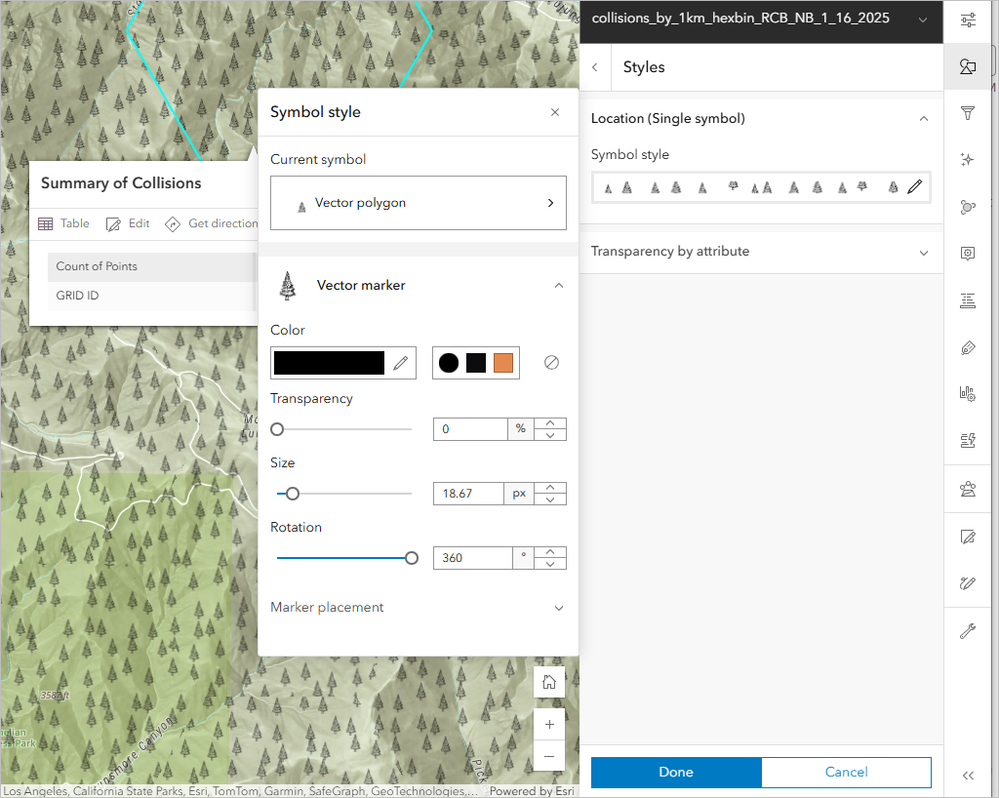Pick the black circle recent color
The height and width of the screenshot is (798, 999).
click(x=449, y=363)
